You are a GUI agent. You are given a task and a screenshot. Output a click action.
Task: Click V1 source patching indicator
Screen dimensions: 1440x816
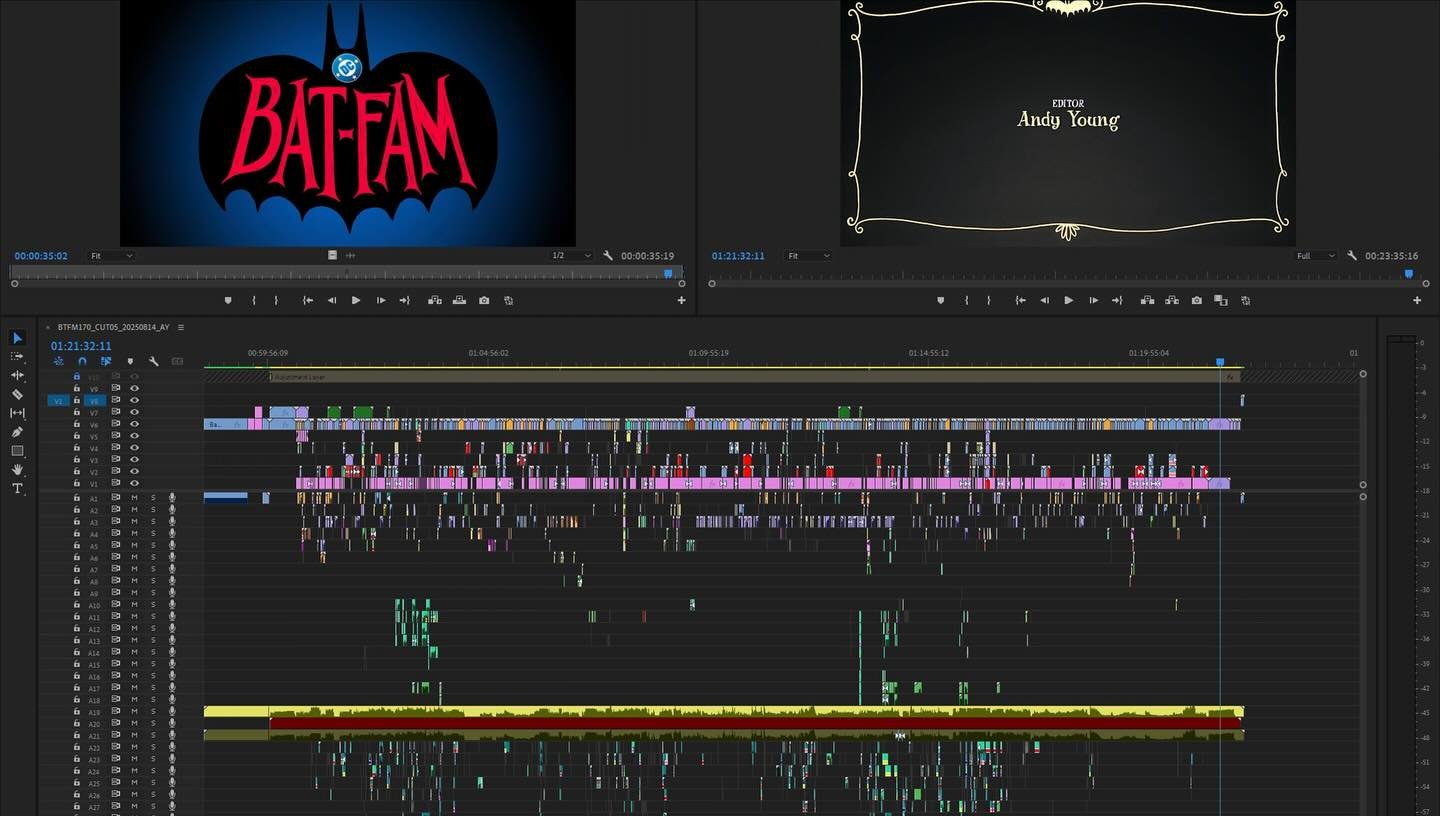pos(58,400)
